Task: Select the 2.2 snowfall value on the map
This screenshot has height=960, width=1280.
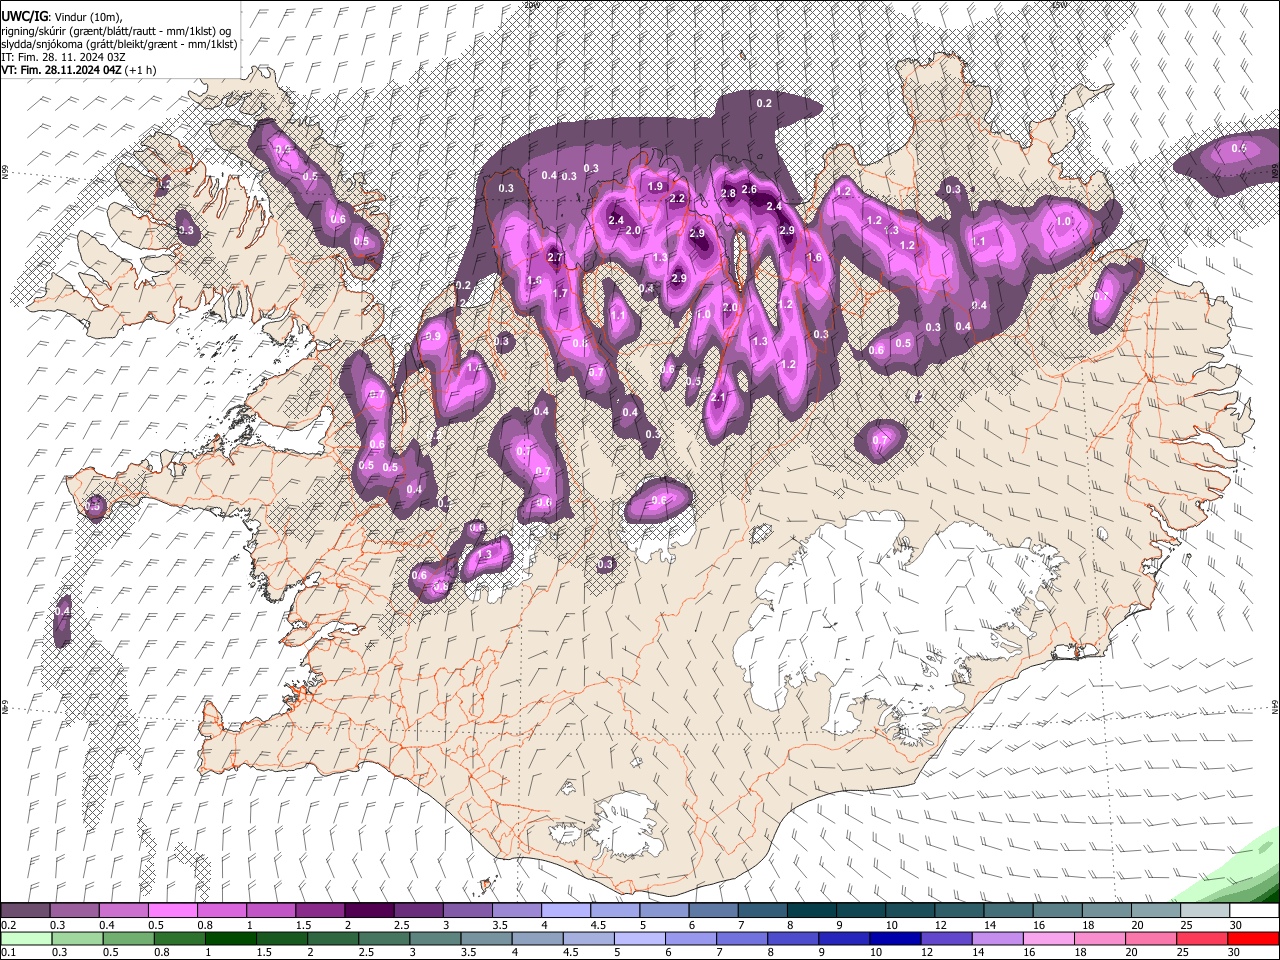Action: (677, 199)
